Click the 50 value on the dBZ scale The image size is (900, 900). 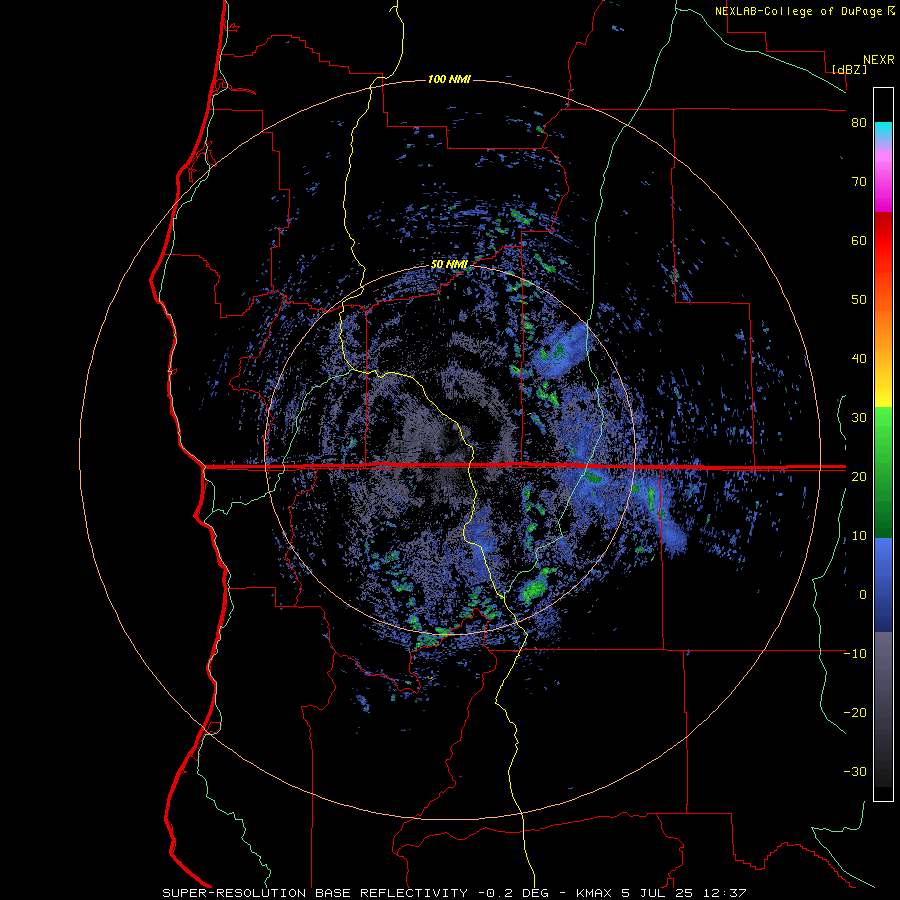coord(859,300)
